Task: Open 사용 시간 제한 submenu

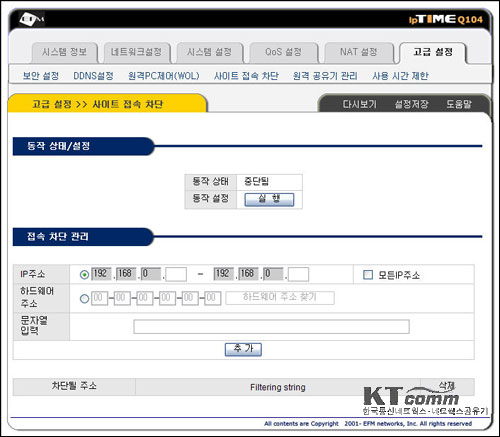Action: [x=400, y=76]
